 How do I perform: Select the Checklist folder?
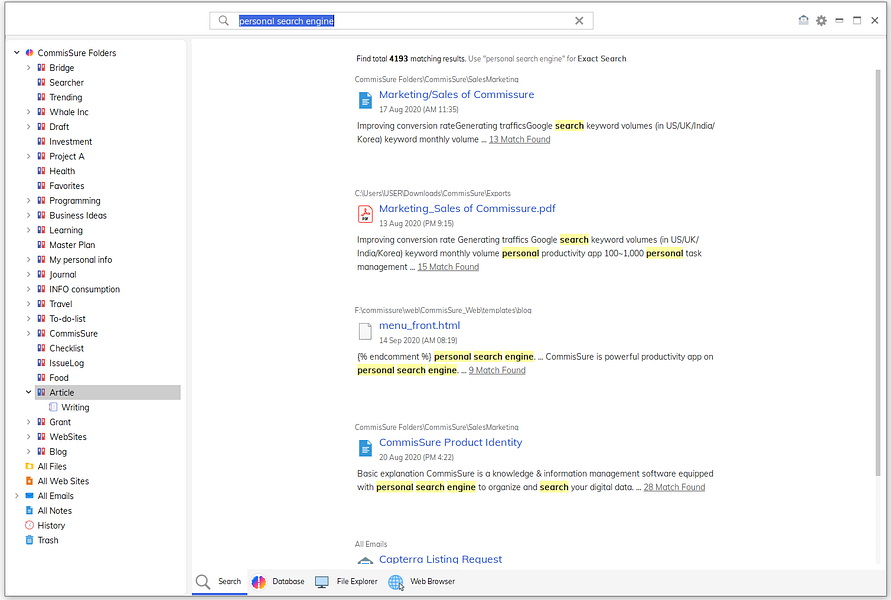click(x=66, y=348)
